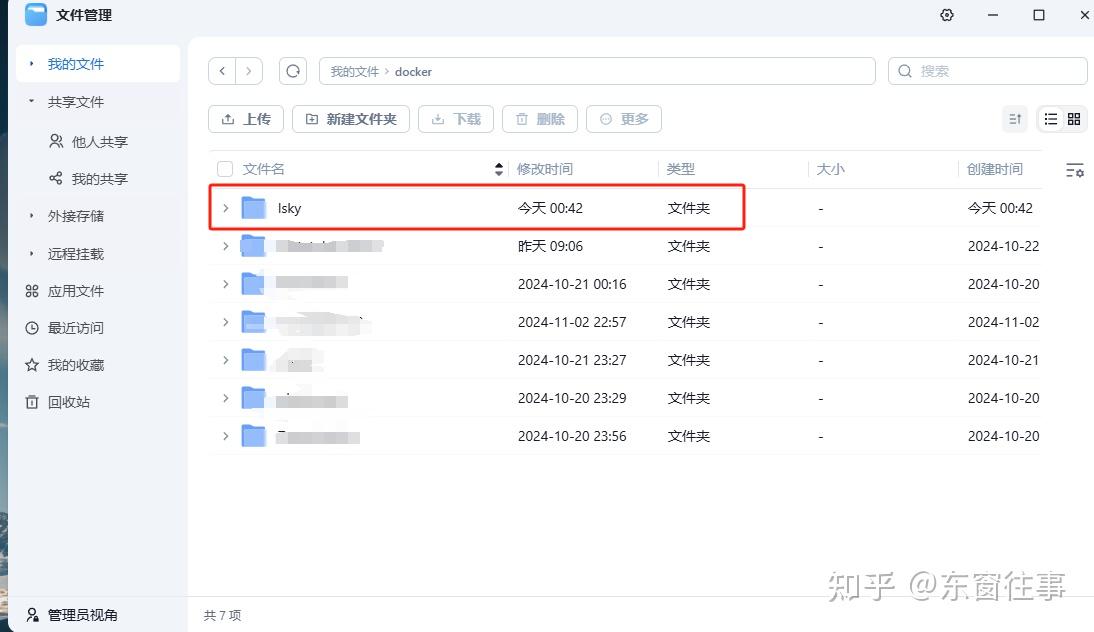Open column settings icon in header

pos(1074,170)
